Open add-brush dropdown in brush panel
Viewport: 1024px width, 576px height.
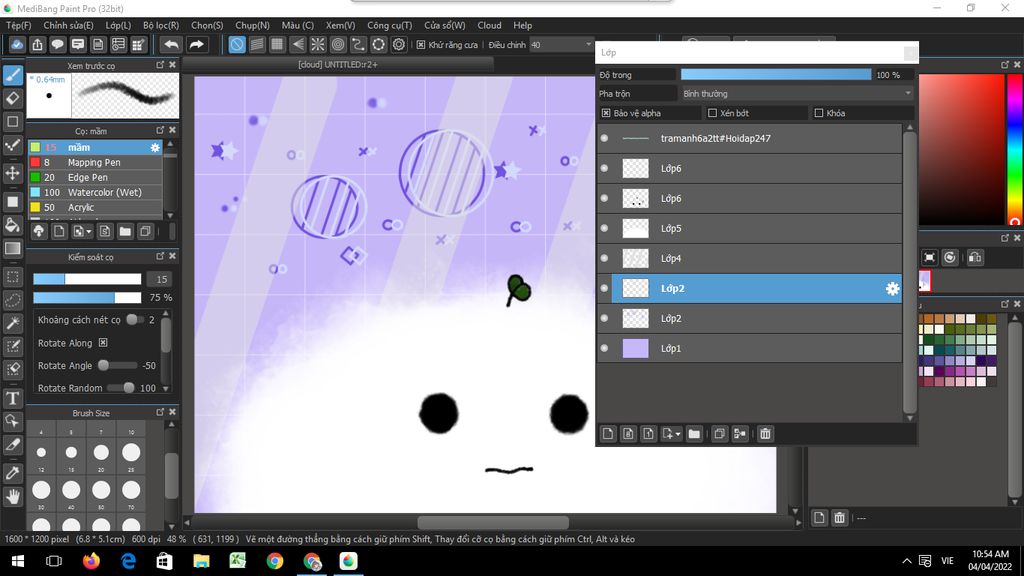82,231
